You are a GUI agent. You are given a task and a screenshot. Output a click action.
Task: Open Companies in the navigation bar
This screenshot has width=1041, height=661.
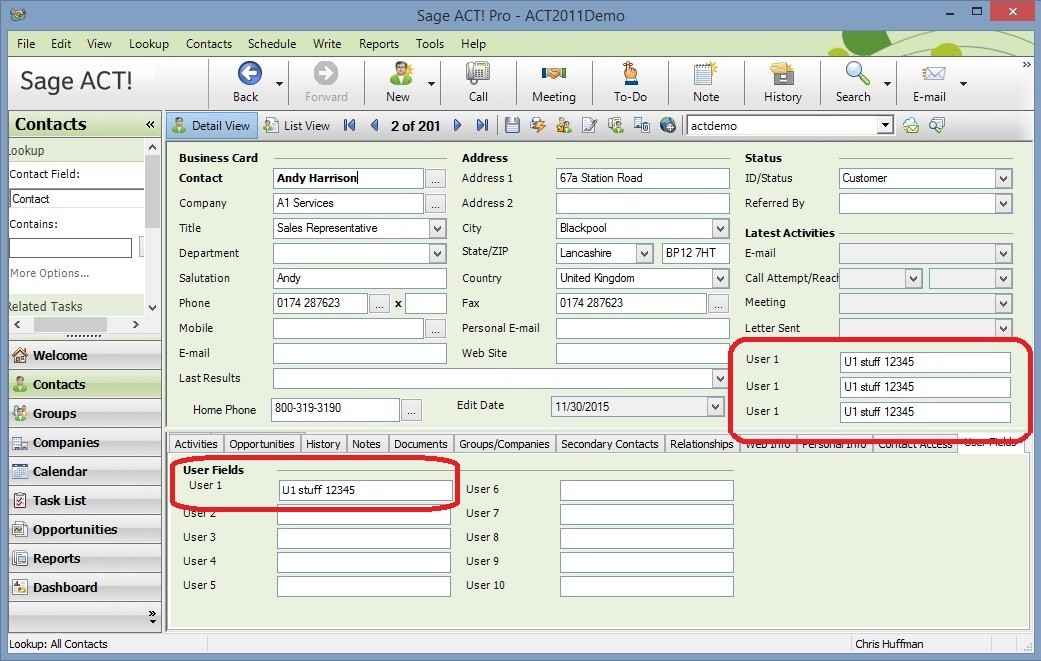click(85, 443)
